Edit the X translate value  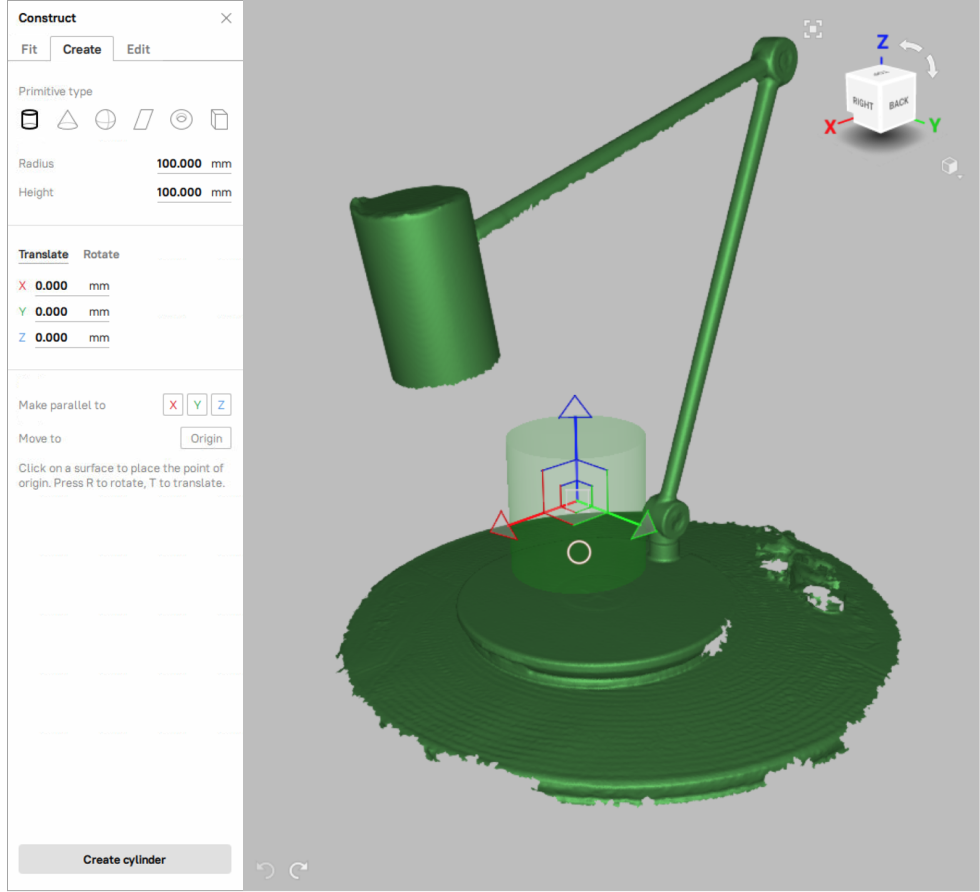tap(72, 286)
